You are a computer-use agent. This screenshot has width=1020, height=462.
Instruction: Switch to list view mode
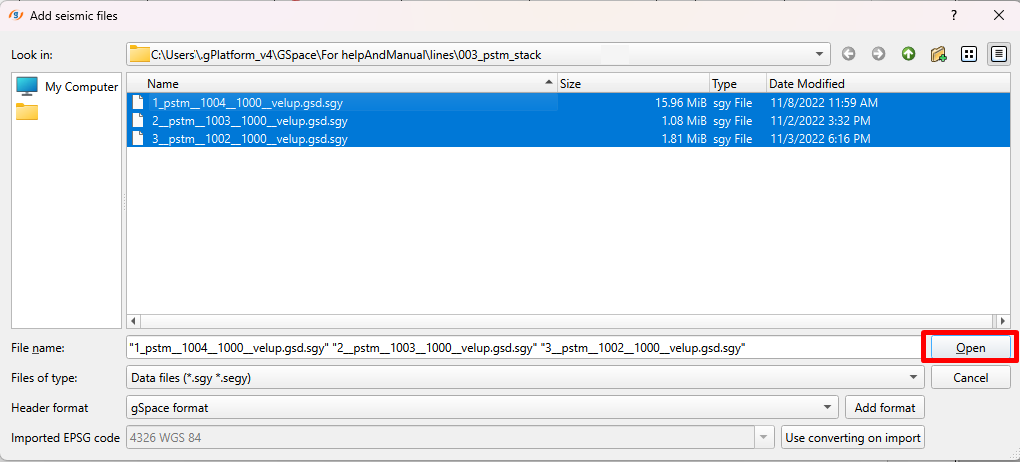(969, 55)
